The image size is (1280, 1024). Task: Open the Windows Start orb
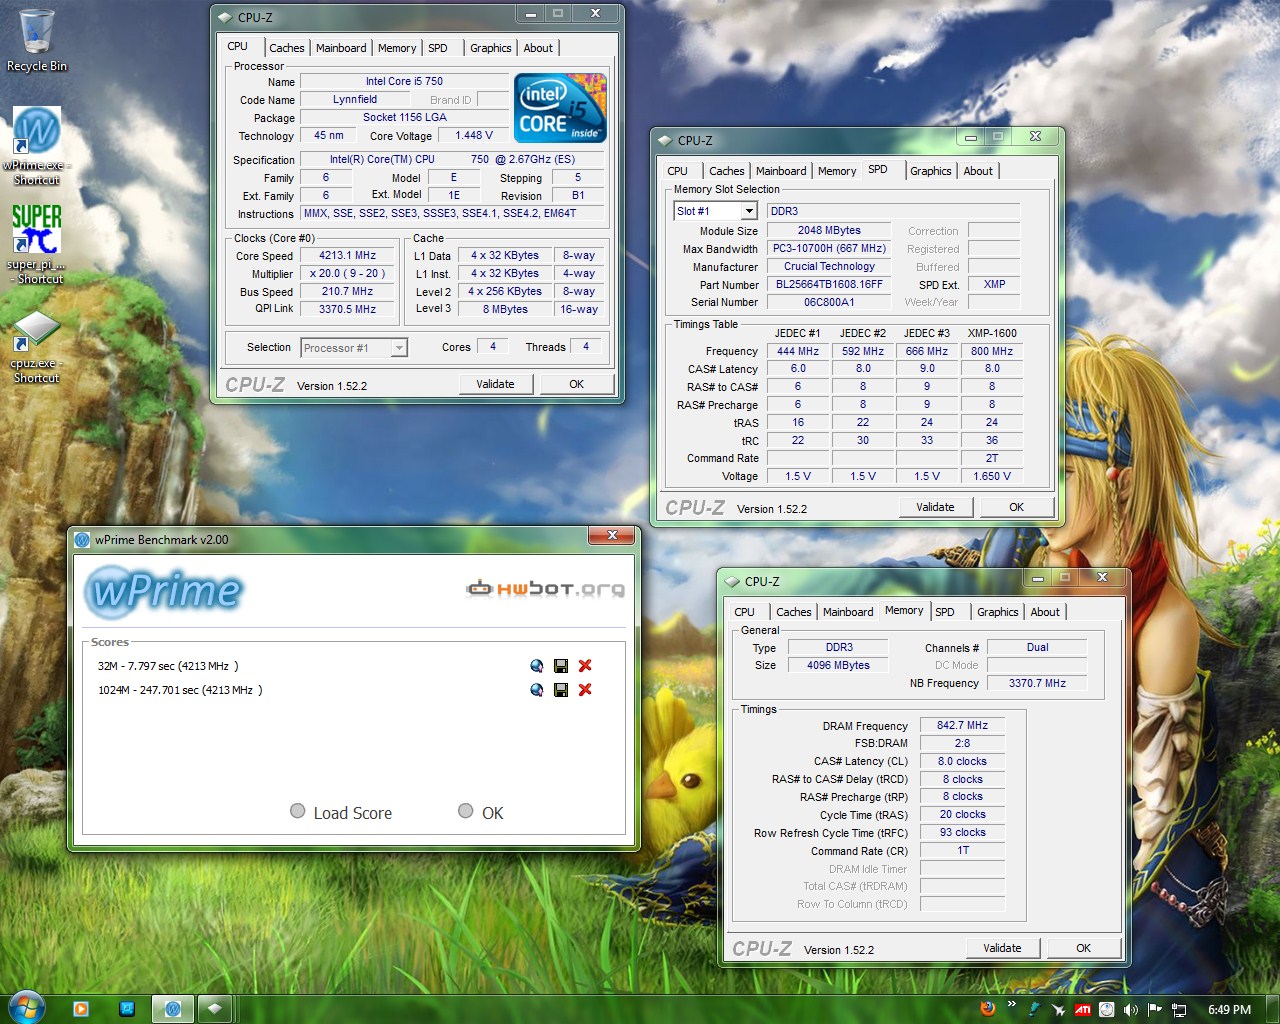[x=27, y=1008]
